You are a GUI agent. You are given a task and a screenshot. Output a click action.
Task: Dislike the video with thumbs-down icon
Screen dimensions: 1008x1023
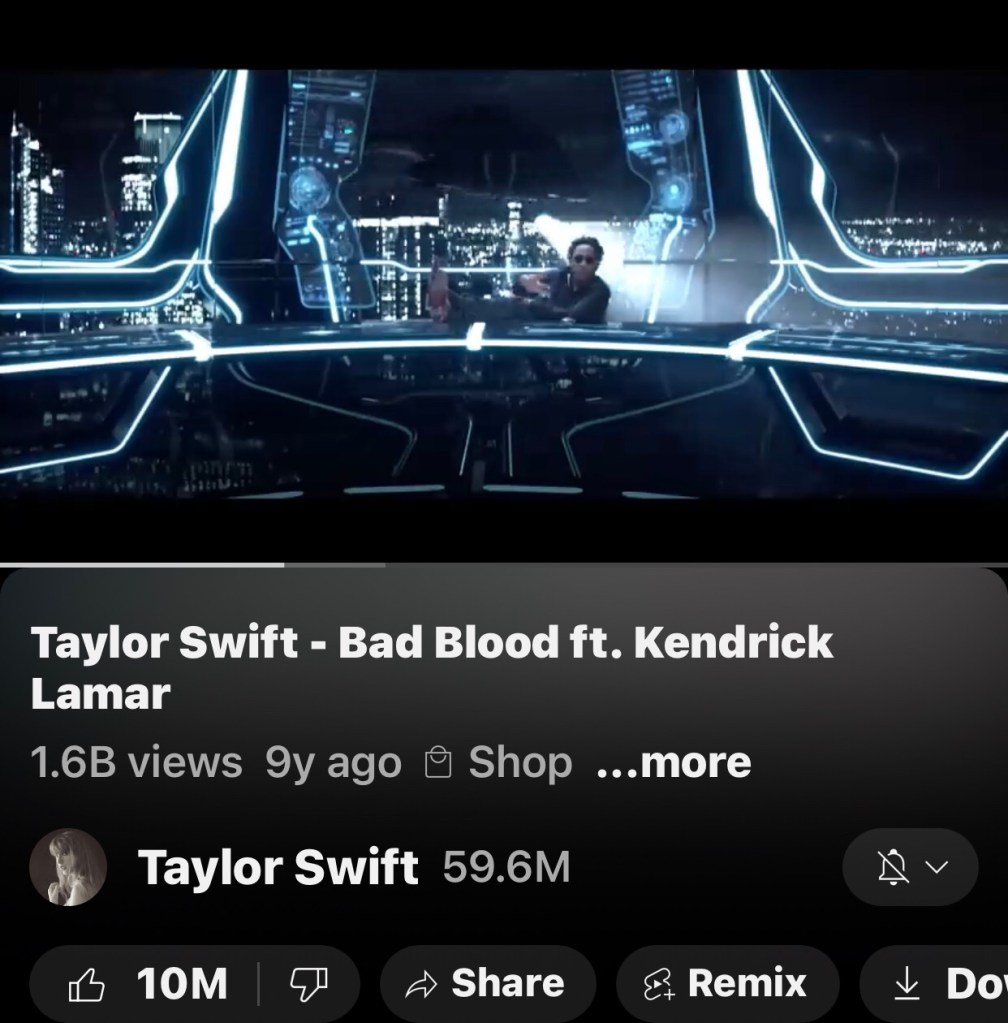click(x=309, y=984)
